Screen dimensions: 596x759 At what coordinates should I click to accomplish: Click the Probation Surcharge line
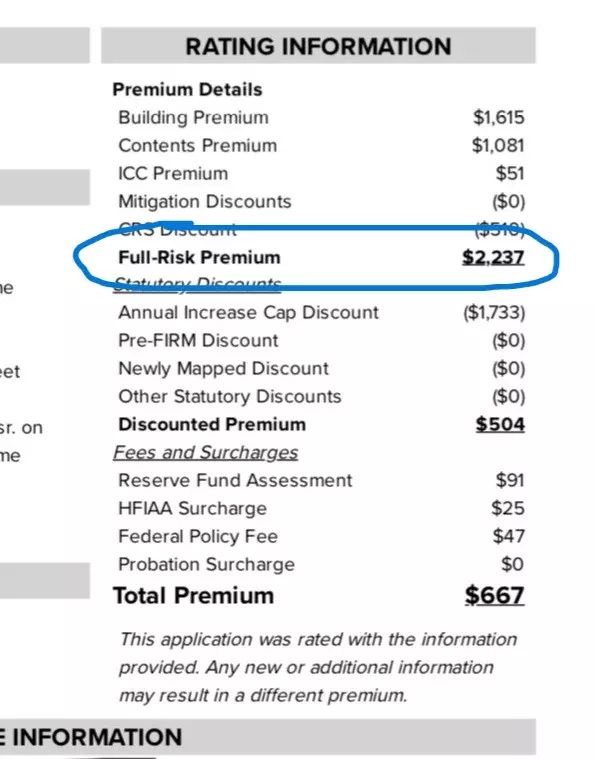click(321, 564)
